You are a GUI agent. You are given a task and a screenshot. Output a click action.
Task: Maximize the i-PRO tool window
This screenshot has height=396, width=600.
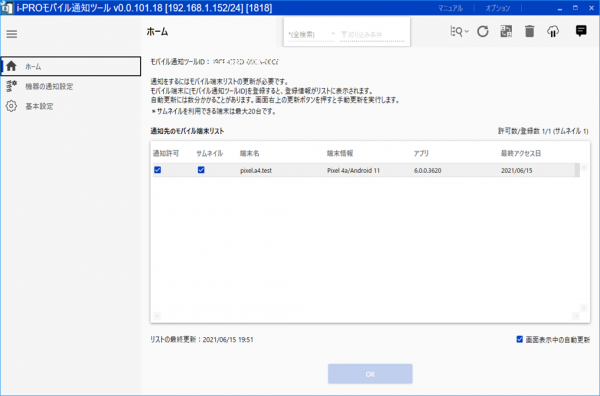[x=575, y=8]
